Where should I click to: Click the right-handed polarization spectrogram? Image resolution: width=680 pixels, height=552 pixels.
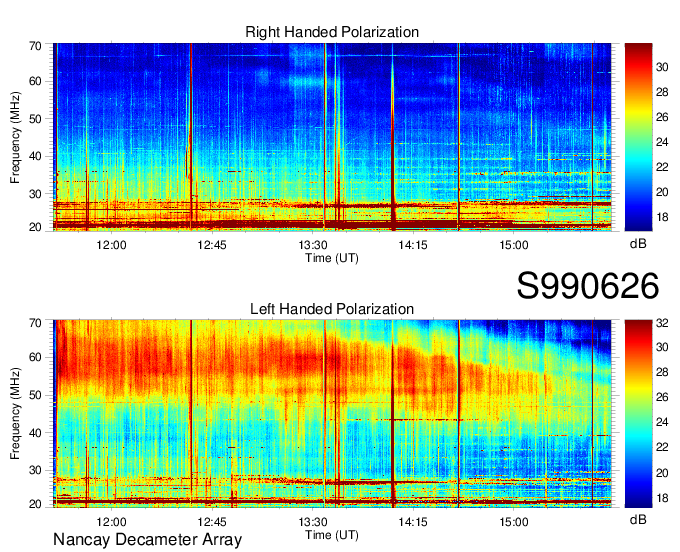click(x=332, y=137)
